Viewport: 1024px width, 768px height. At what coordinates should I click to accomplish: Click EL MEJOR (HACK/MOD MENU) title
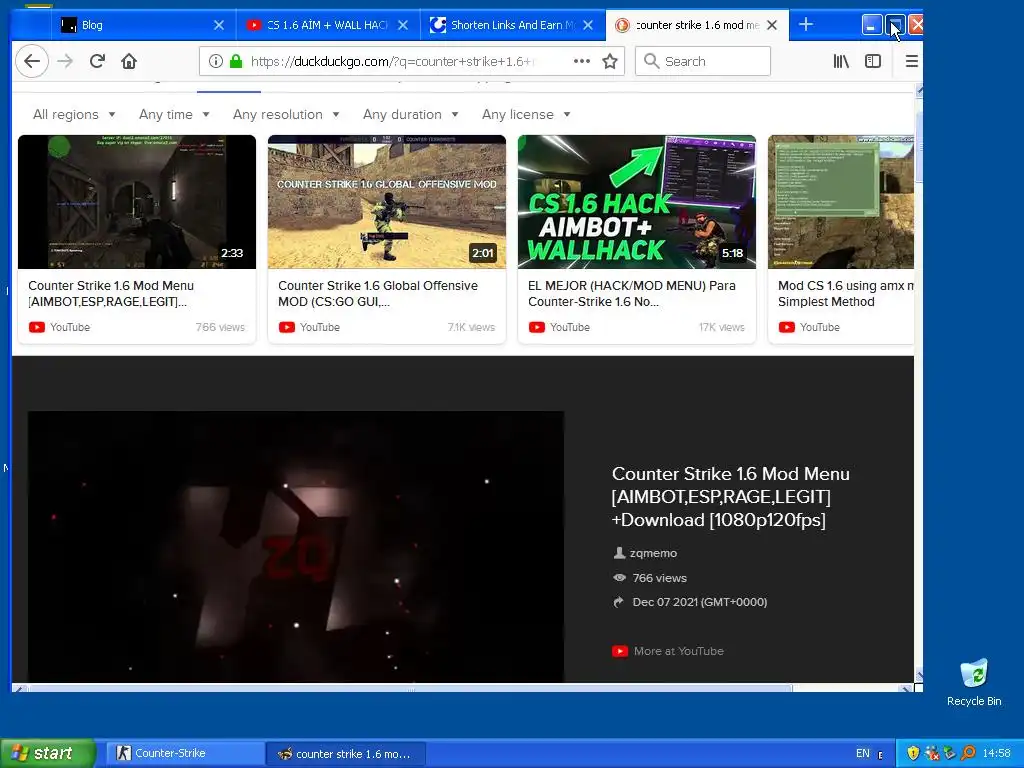click(632, 294)
